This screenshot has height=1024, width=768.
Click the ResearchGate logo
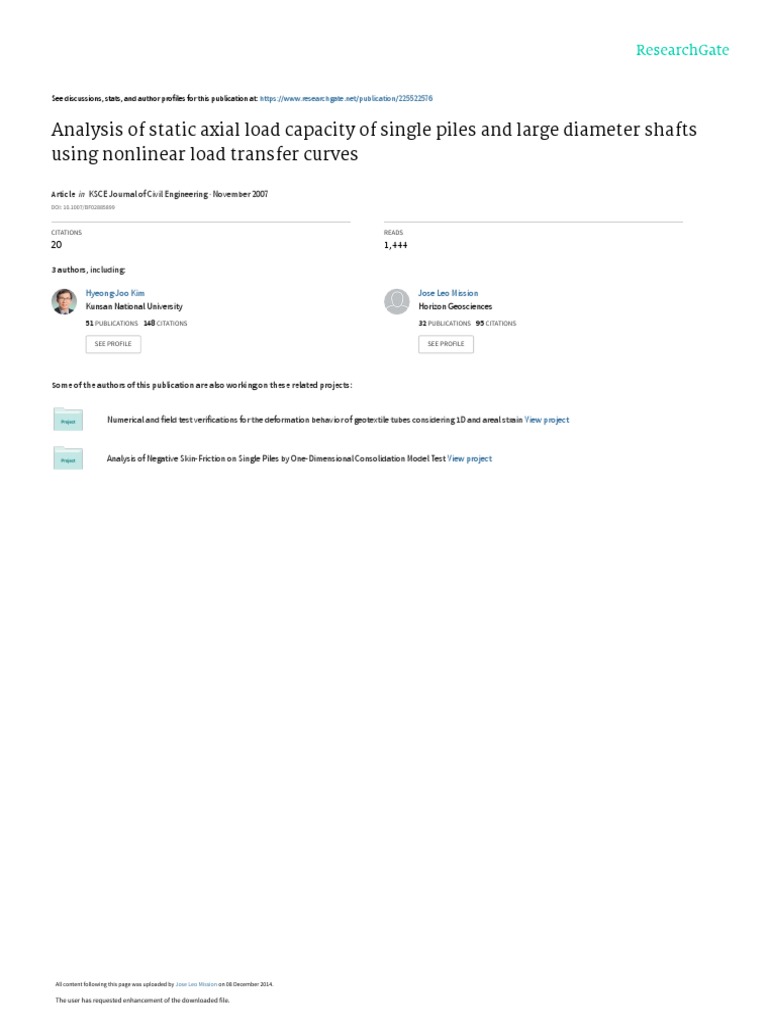coord(683,50)
